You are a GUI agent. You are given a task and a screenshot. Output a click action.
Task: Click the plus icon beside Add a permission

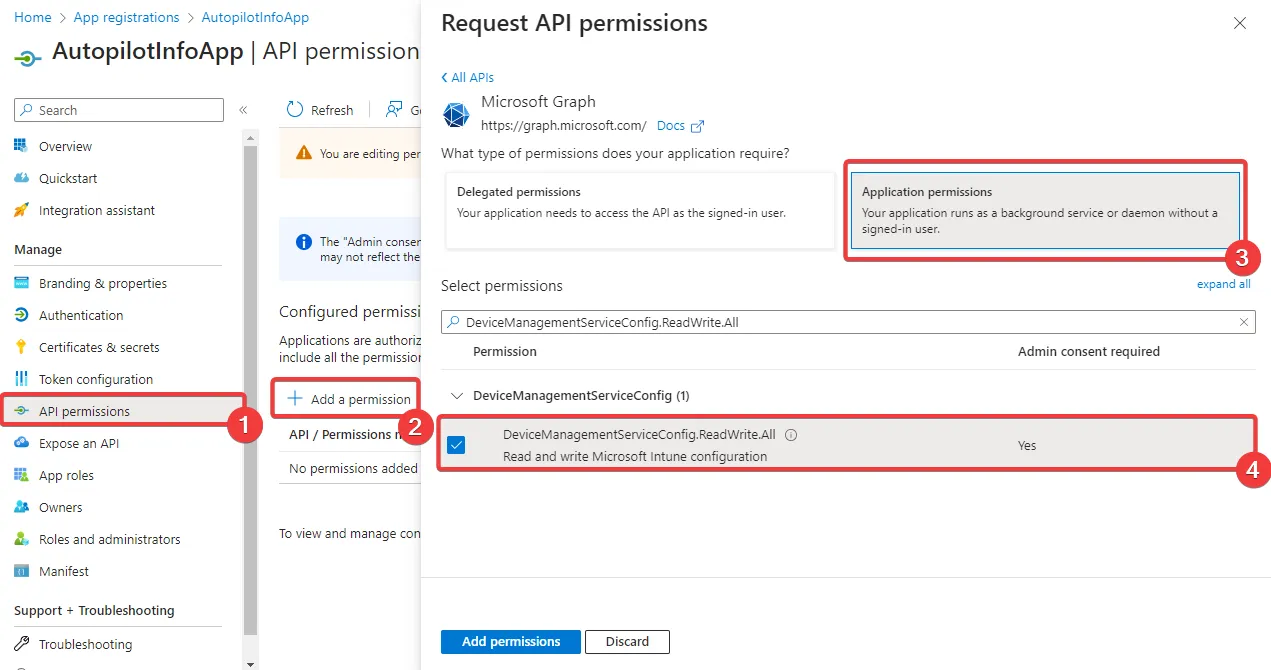click(x=295, y=398)
